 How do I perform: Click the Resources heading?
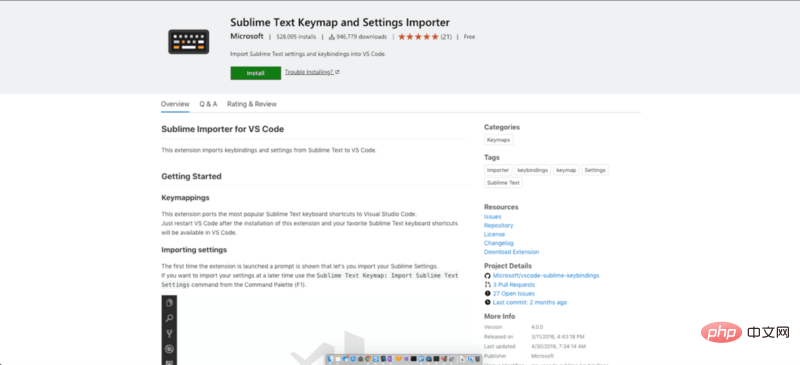[x=501, y=207]
